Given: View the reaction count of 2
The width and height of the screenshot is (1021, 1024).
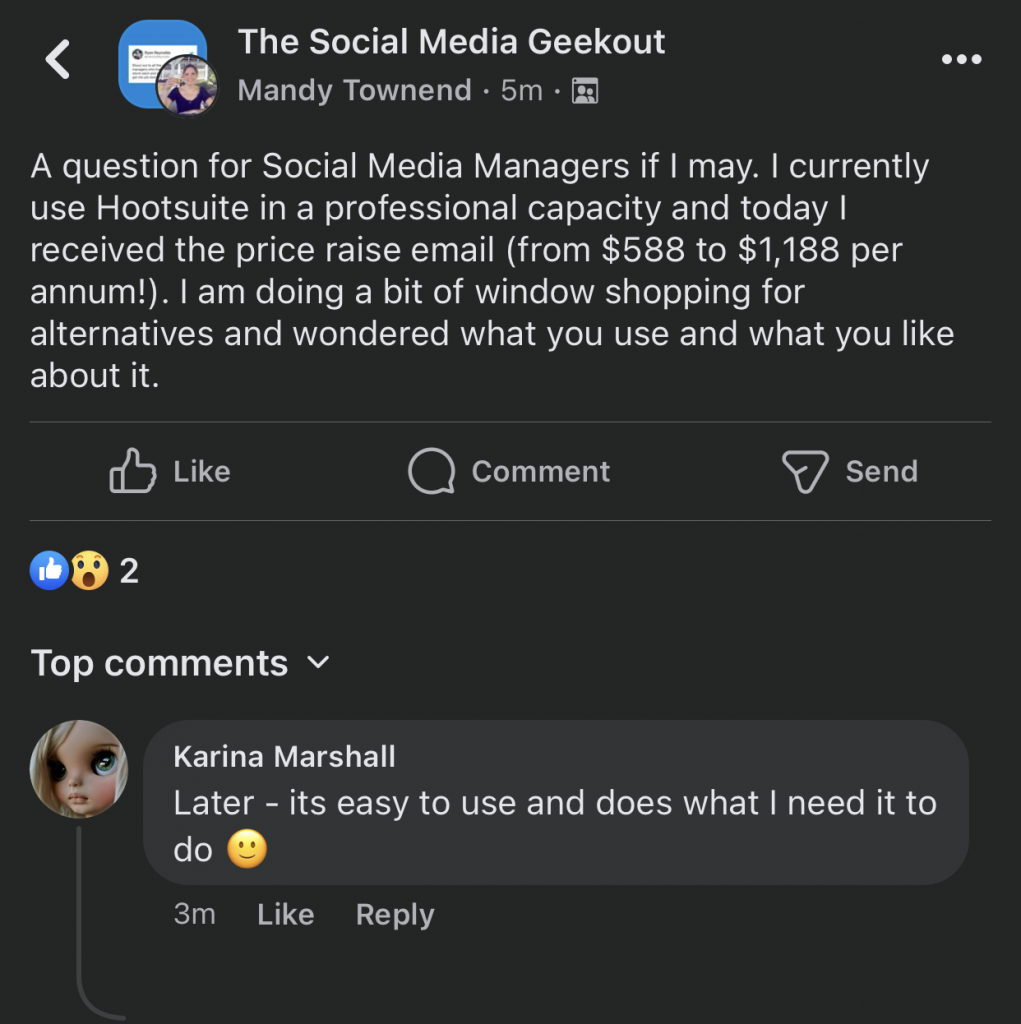Looking at the screenshot, I should pos(129,571).
